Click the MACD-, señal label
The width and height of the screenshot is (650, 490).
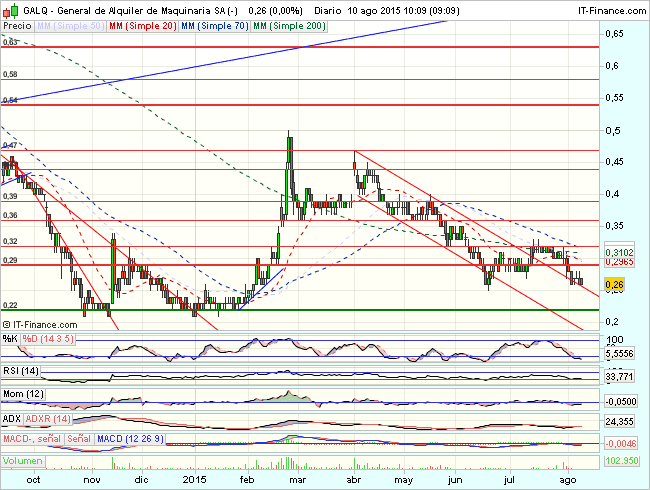32,439
